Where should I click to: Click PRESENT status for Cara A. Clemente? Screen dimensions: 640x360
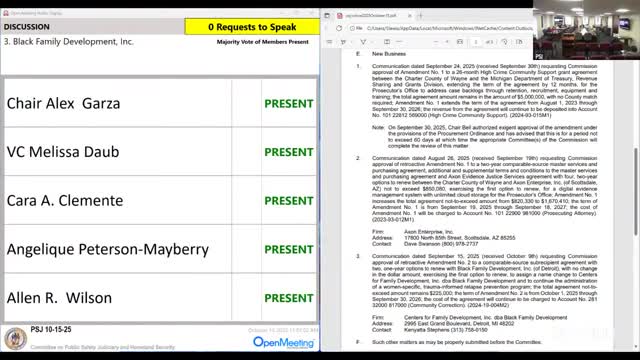tap(289, 201)
